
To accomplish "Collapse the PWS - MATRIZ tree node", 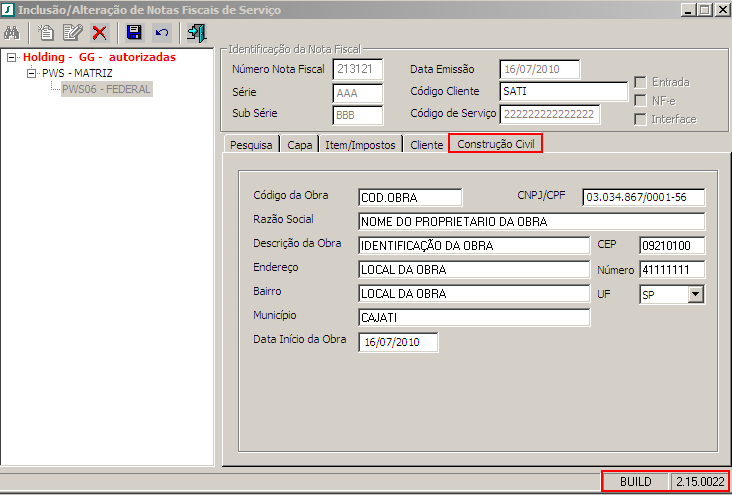I will pos(32,74).
